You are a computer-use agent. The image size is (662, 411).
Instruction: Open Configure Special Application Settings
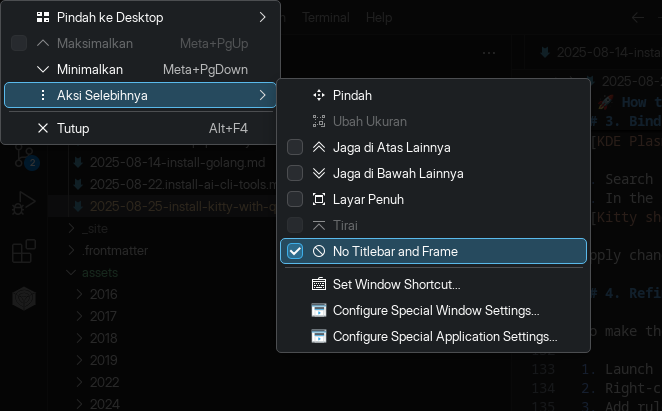click(433, 336)
